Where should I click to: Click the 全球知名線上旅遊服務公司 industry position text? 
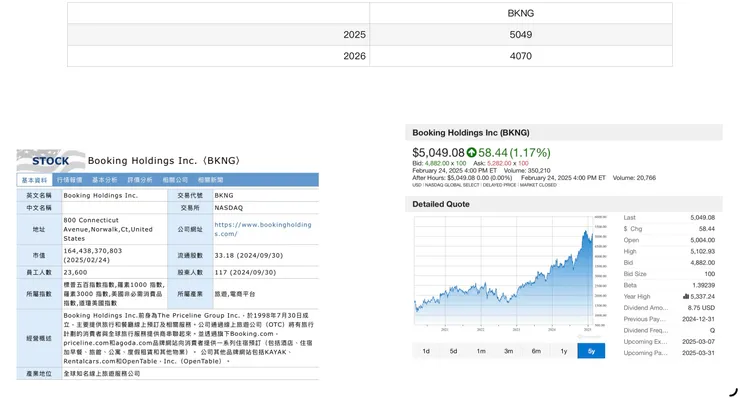point(101,373)
